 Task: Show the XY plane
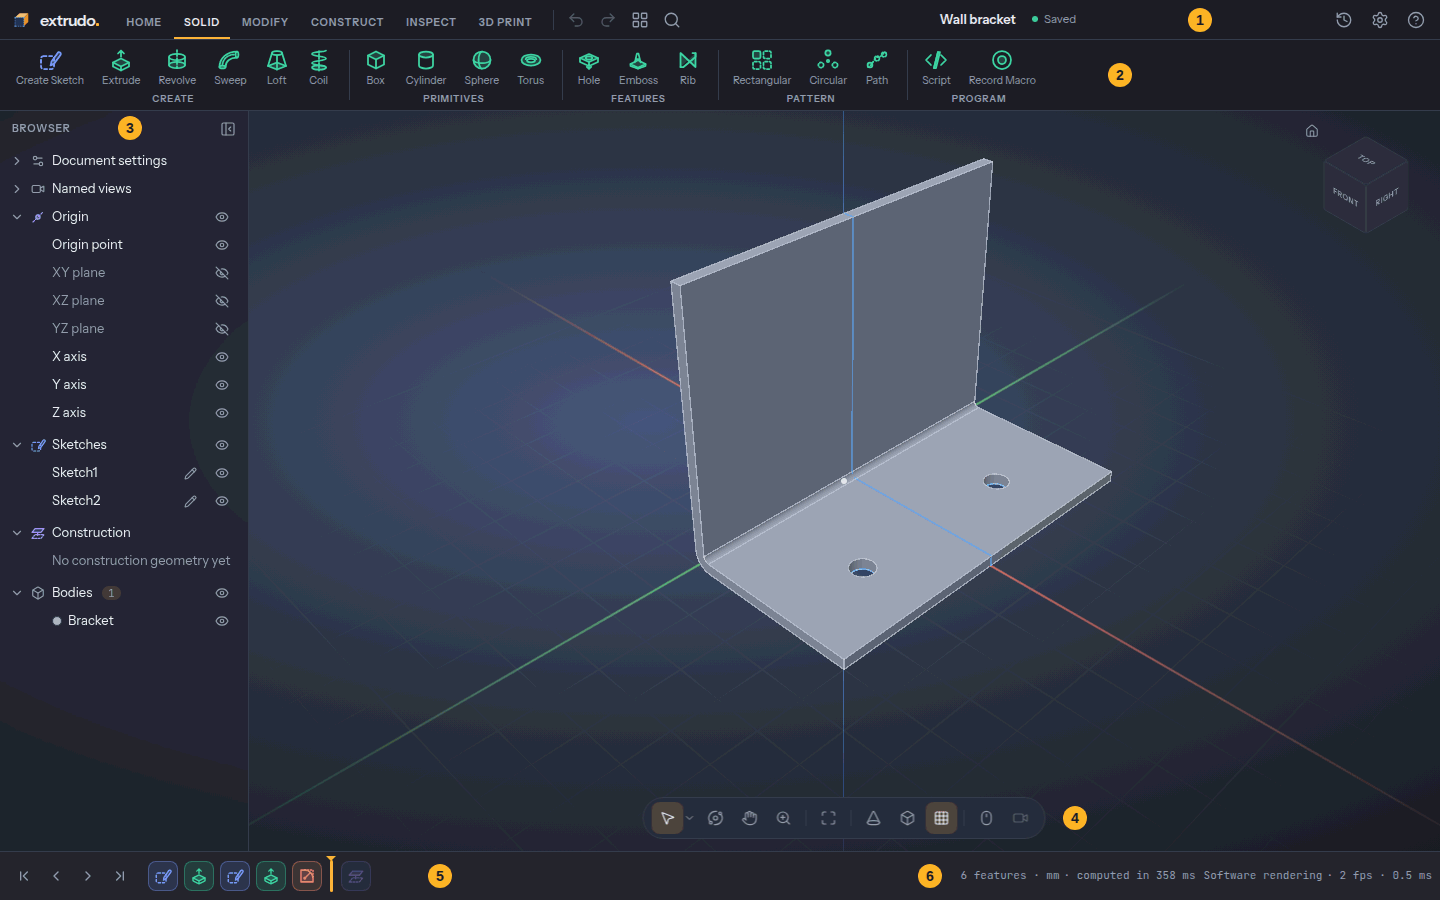(222, 273)
